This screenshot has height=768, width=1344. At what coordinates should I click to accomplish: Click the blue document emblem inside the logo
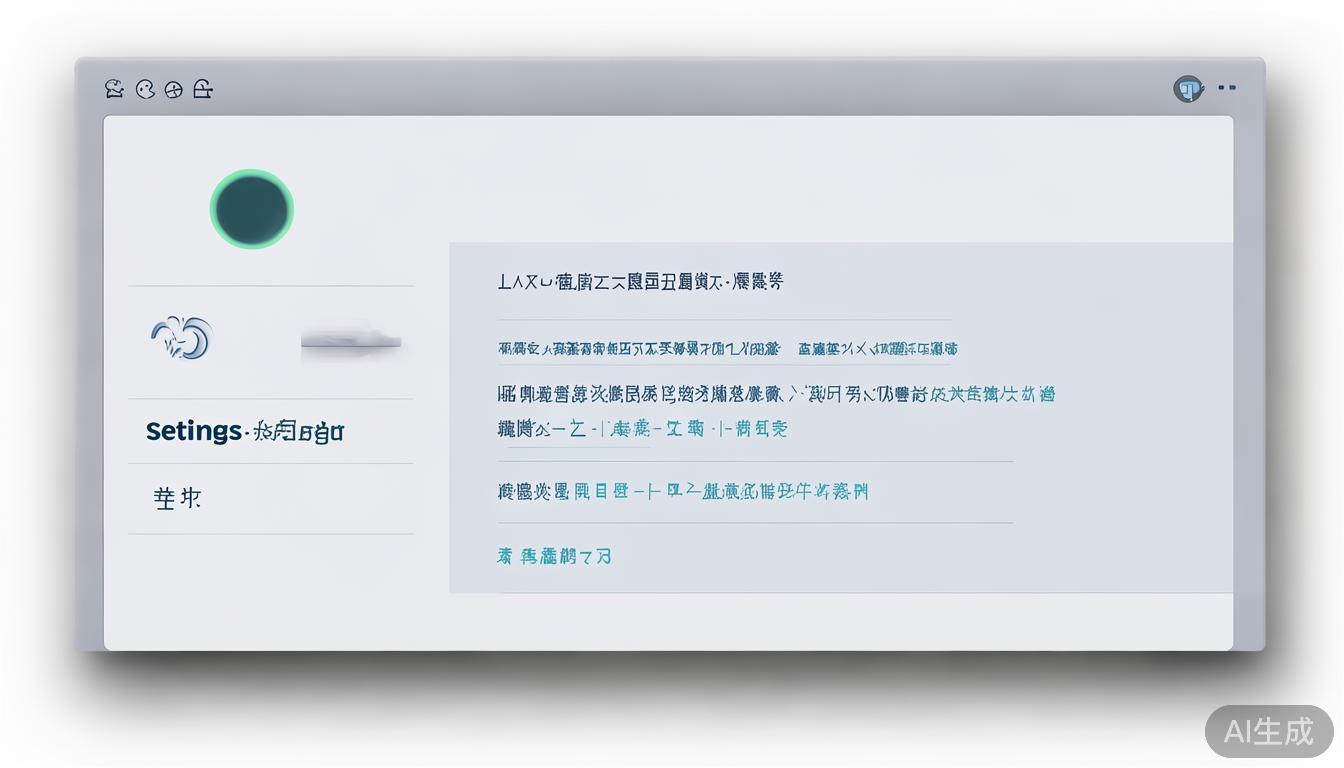tap(1188, 89)
